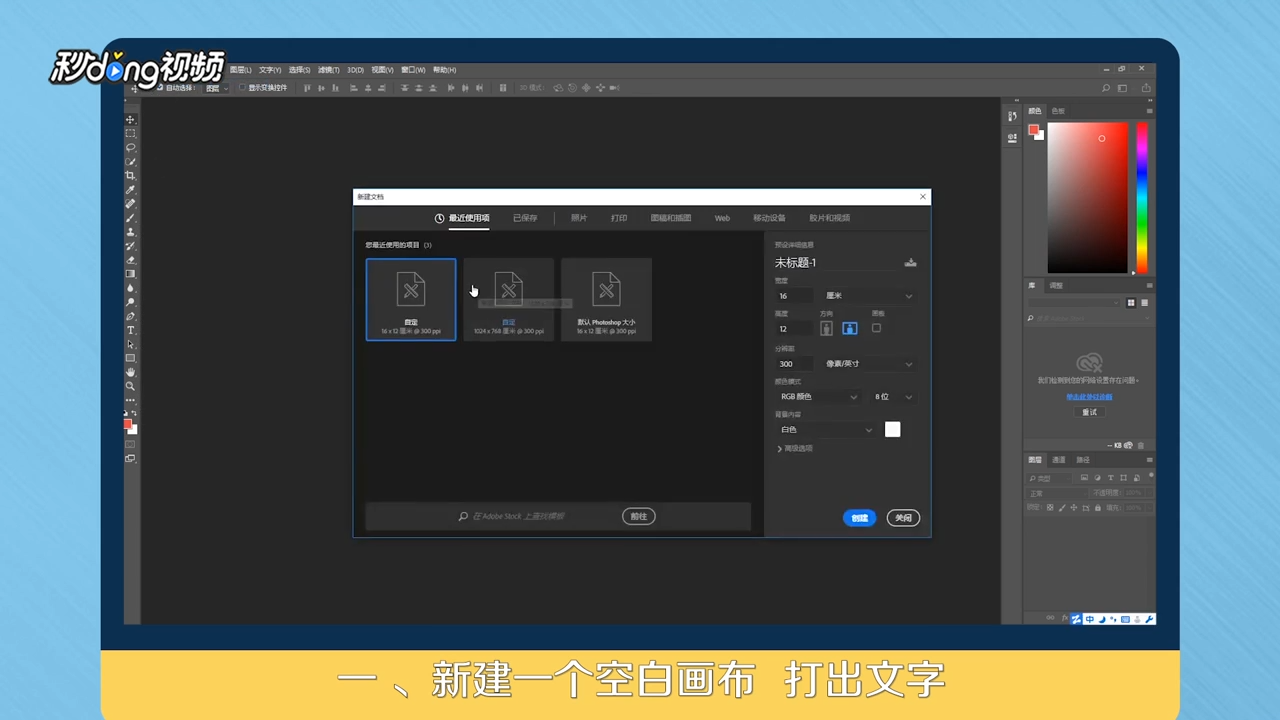The image size is (1280, 720).
Task: Select the Crop tool
Action: [x=130, y=175]
